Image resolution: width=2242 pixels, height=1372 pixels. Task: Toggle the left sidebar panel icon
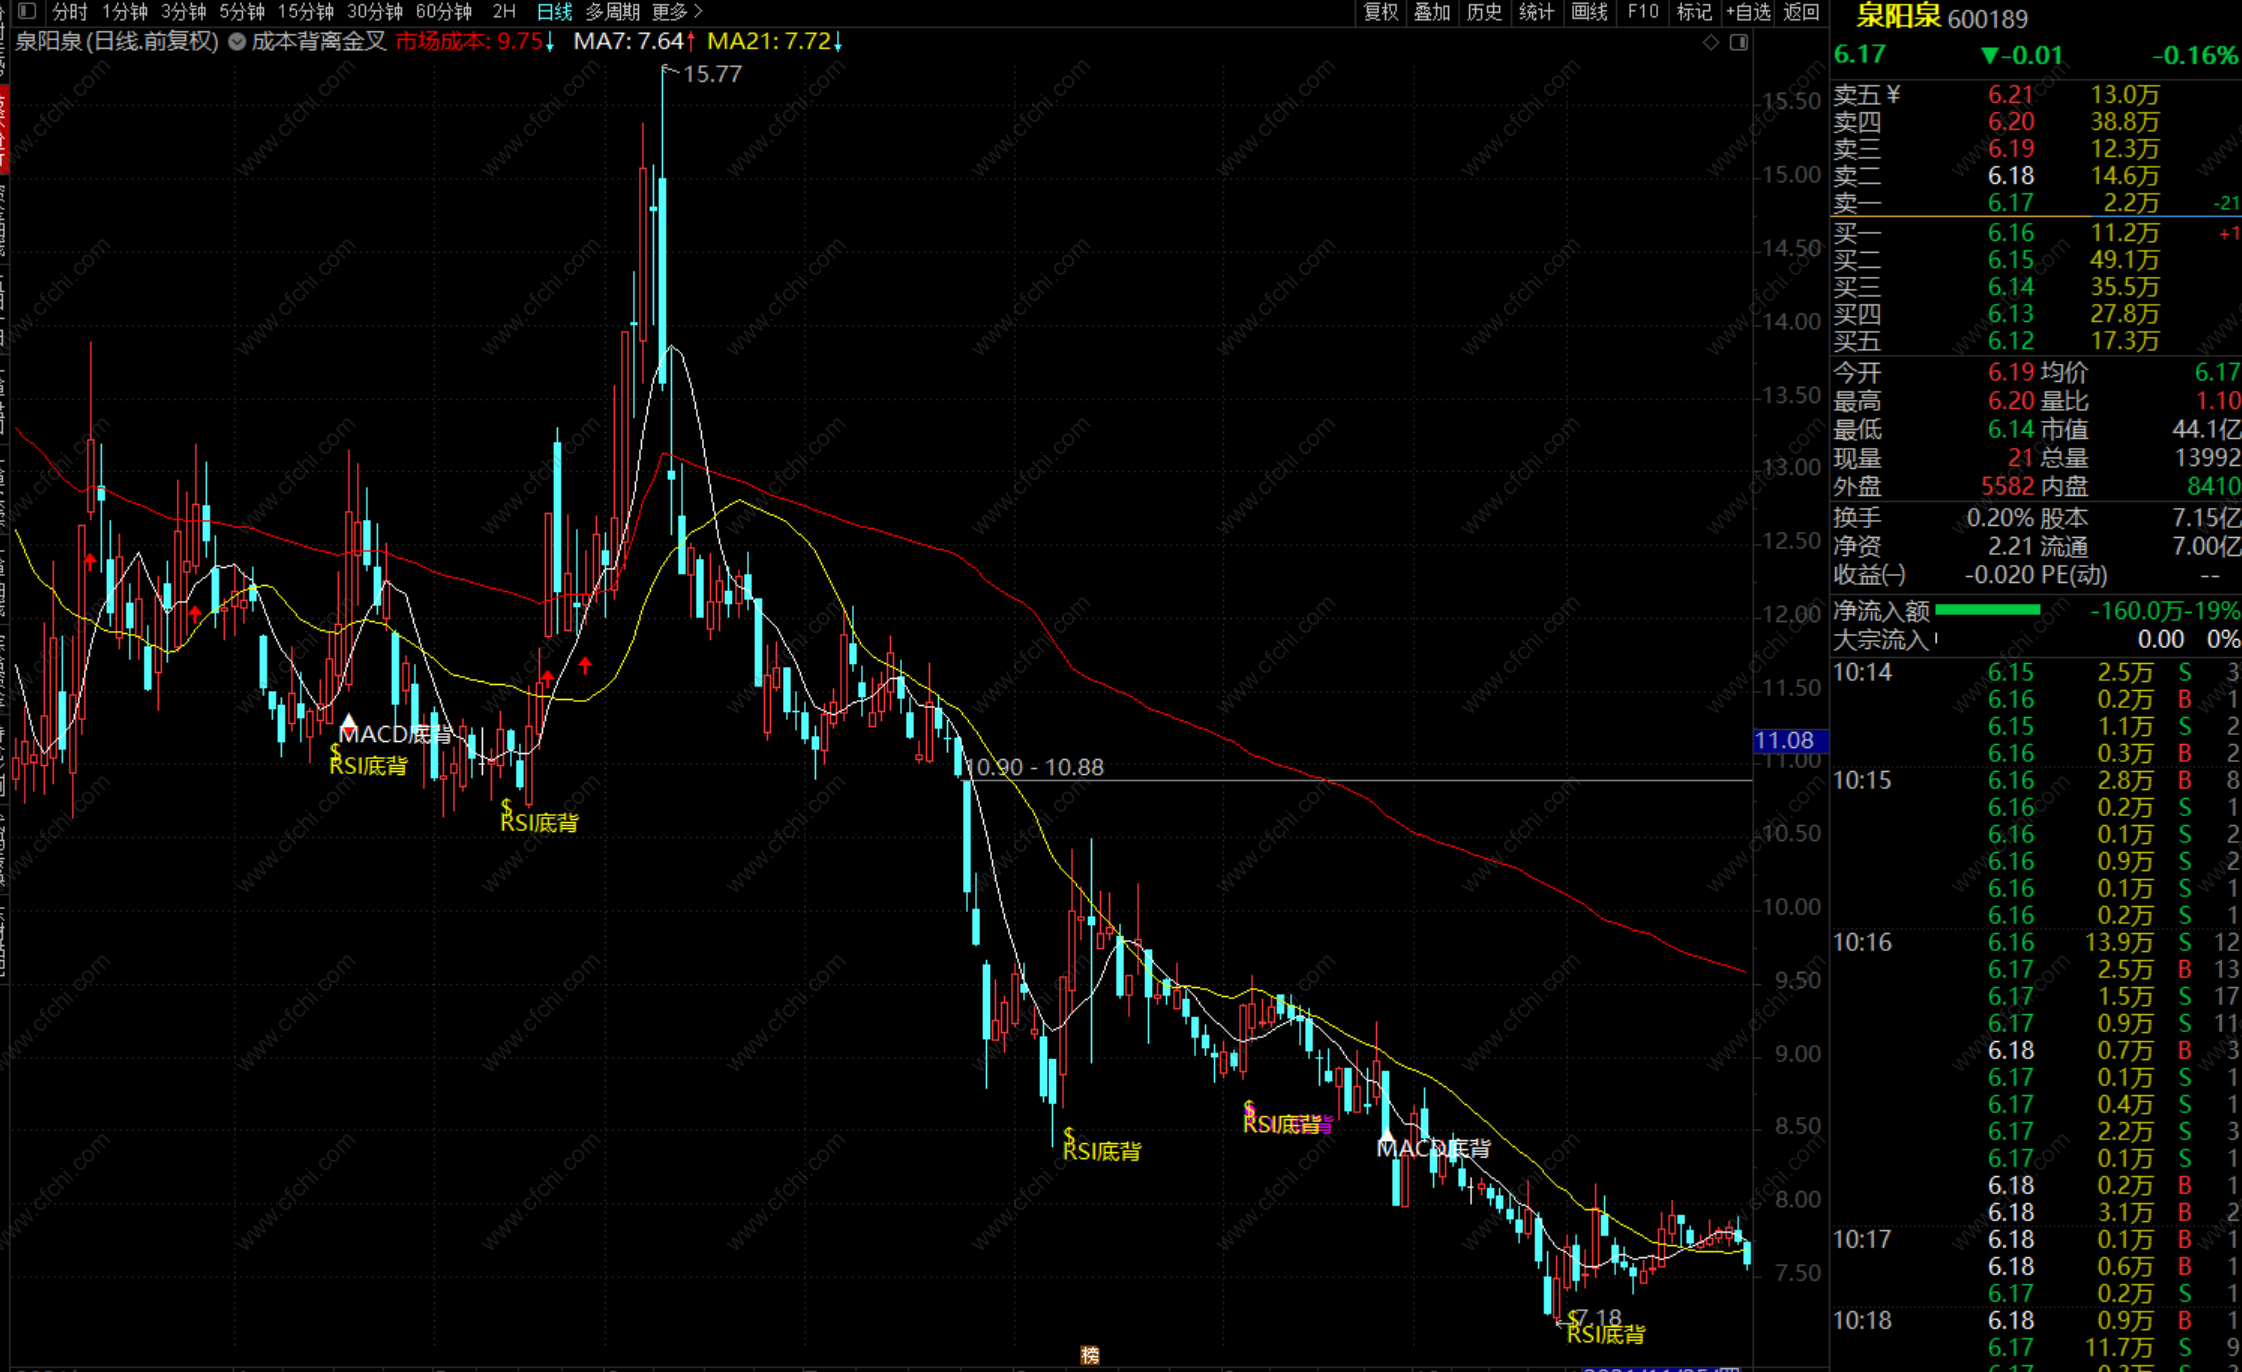[x=27, y=11]
